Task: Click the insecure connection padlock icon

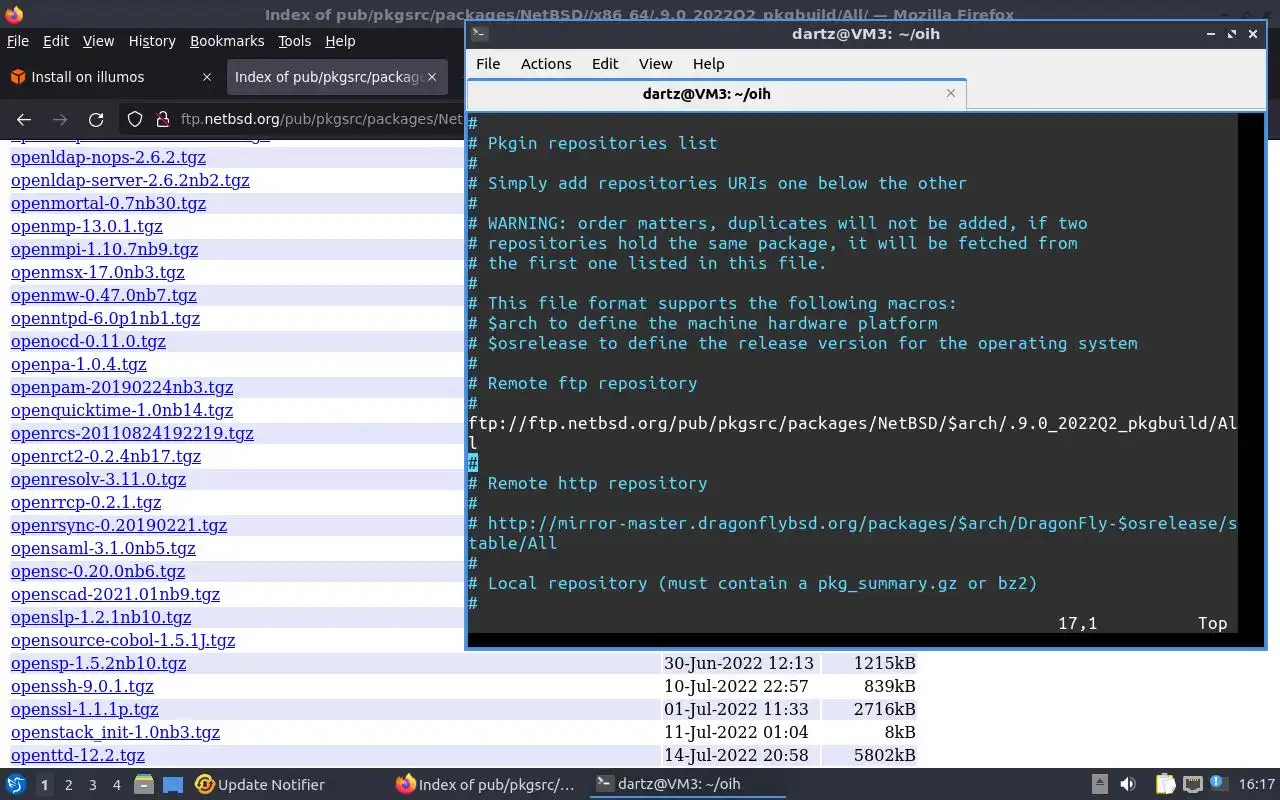Action: pos(162,119)
